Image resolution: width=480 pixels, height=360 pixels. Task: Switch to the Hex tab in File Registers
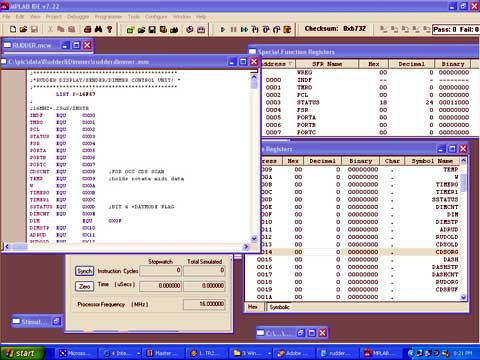click(x=253, y=307)
